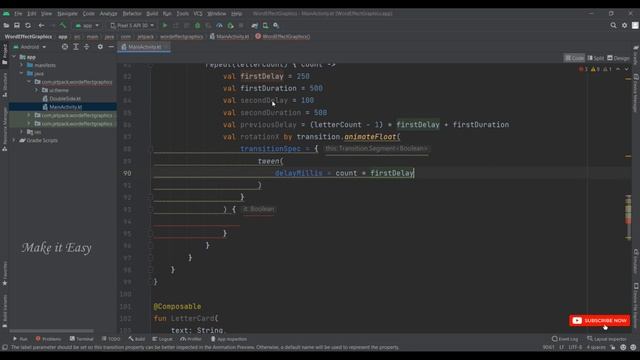Open Profiler tool window button
Screen dimensions: 640x360
click(x=191, y=339)
